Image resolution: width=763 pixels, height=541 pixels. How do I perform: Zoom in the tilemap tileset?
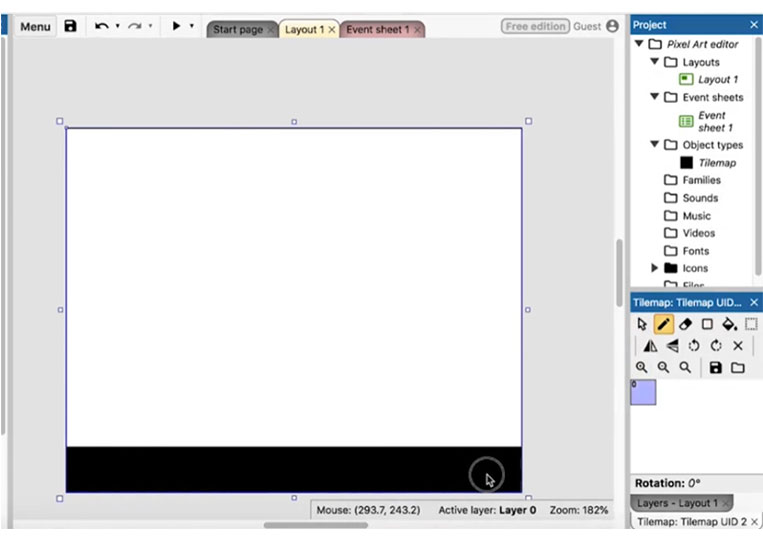pyautogui.click(x=642, y=367)
